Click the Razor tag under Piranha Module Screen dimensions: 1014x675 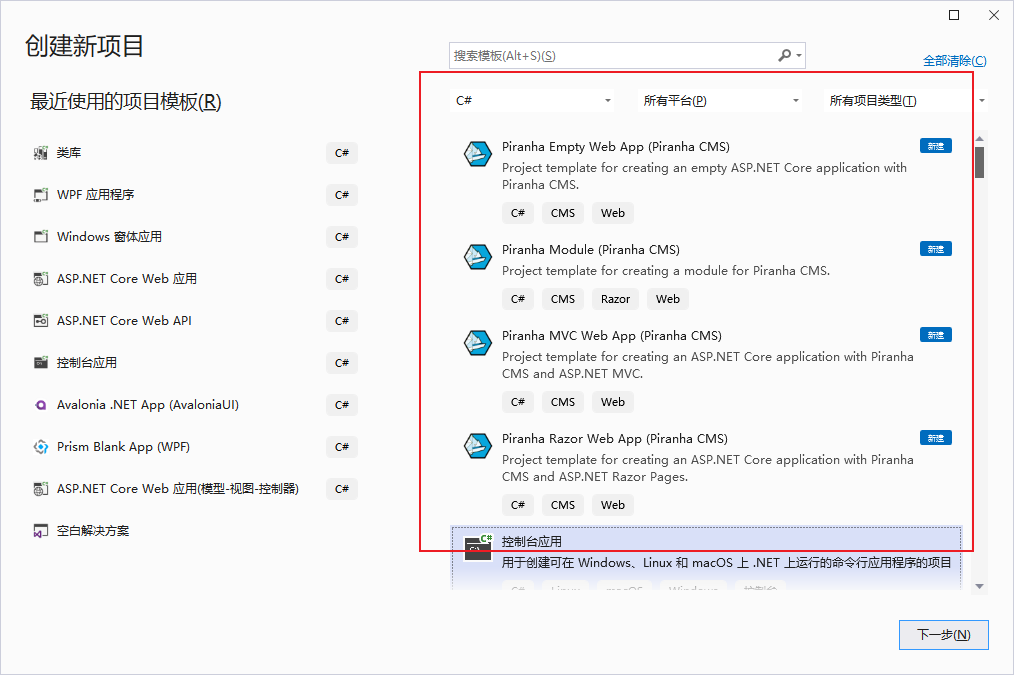pyautogui.click(x=615, y=299)
